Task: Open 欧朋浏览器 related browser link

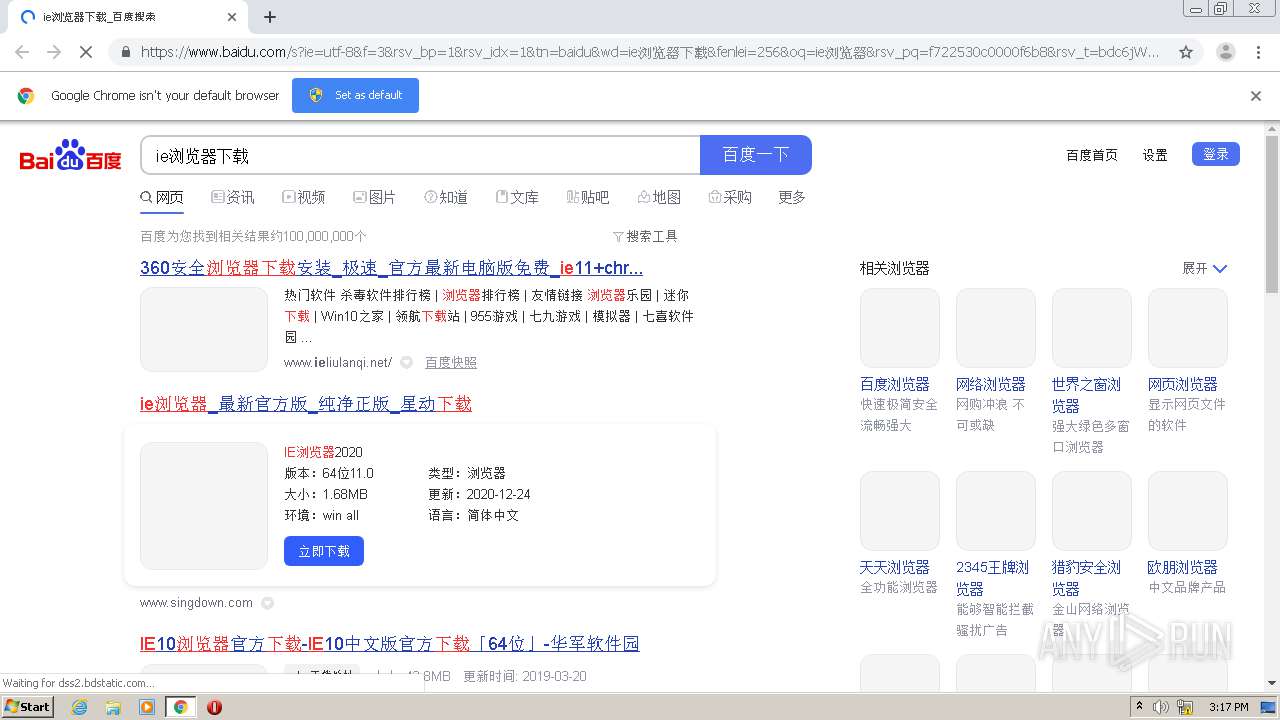Action: pyautogui.click(x=1183, y=567)
